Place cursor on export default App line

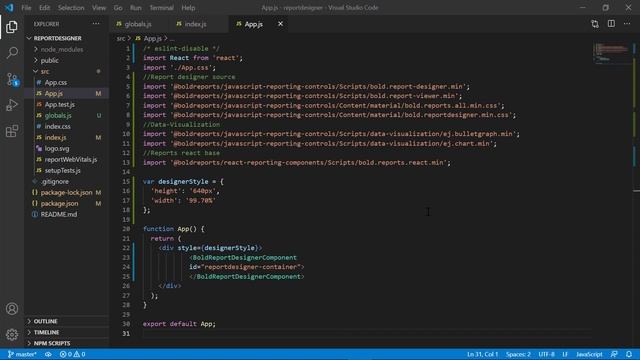(x=179, y=324)
